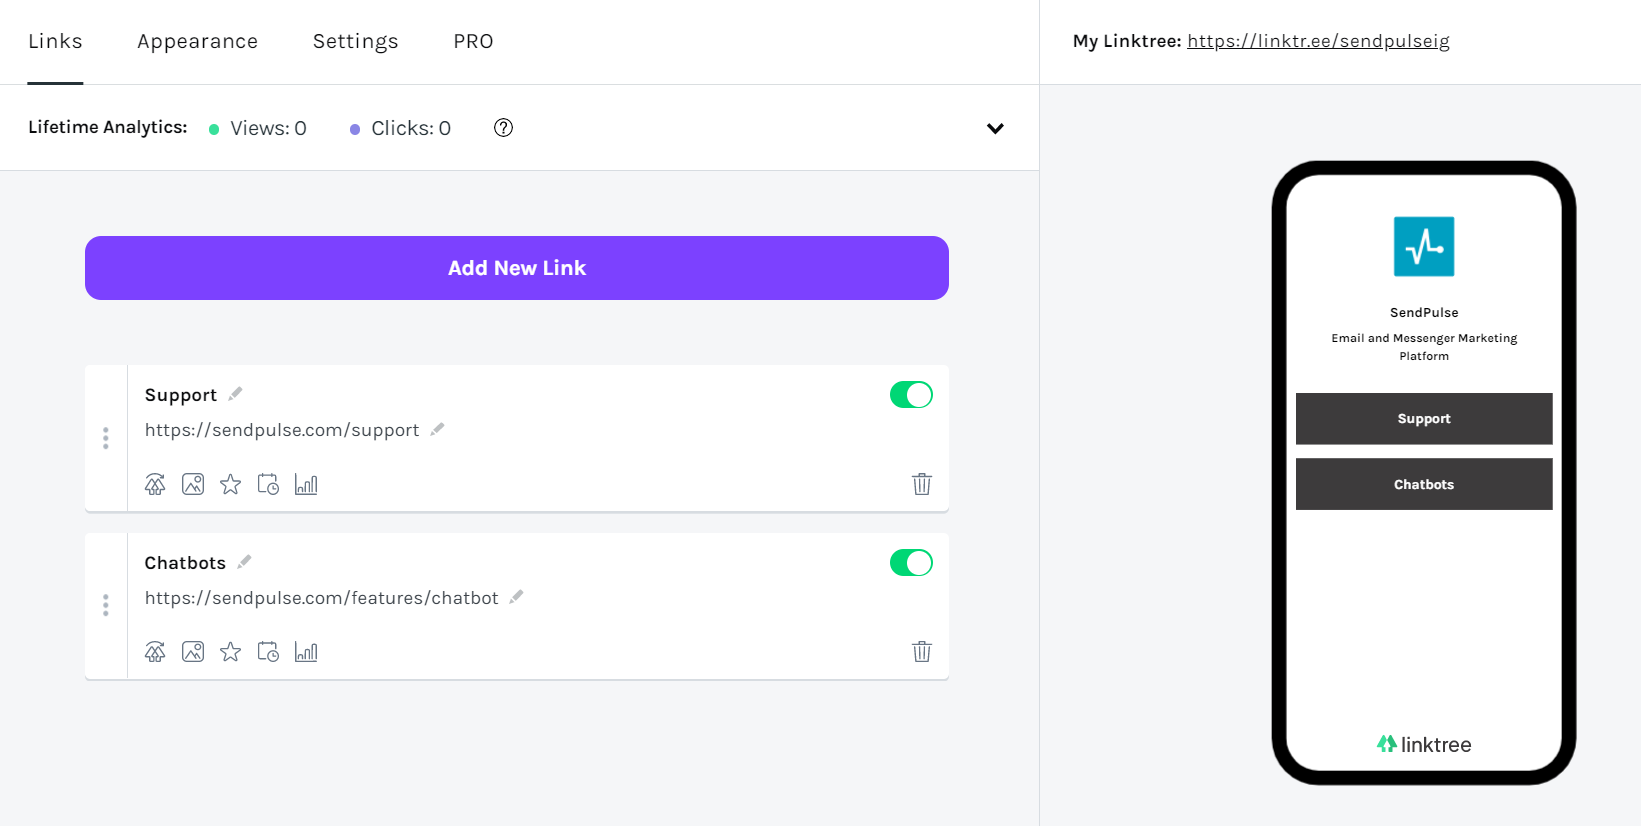This screenshot has width=1641, height=826.
Task: Turn off the Chatbots link toggle
Action: coord(910,562)
